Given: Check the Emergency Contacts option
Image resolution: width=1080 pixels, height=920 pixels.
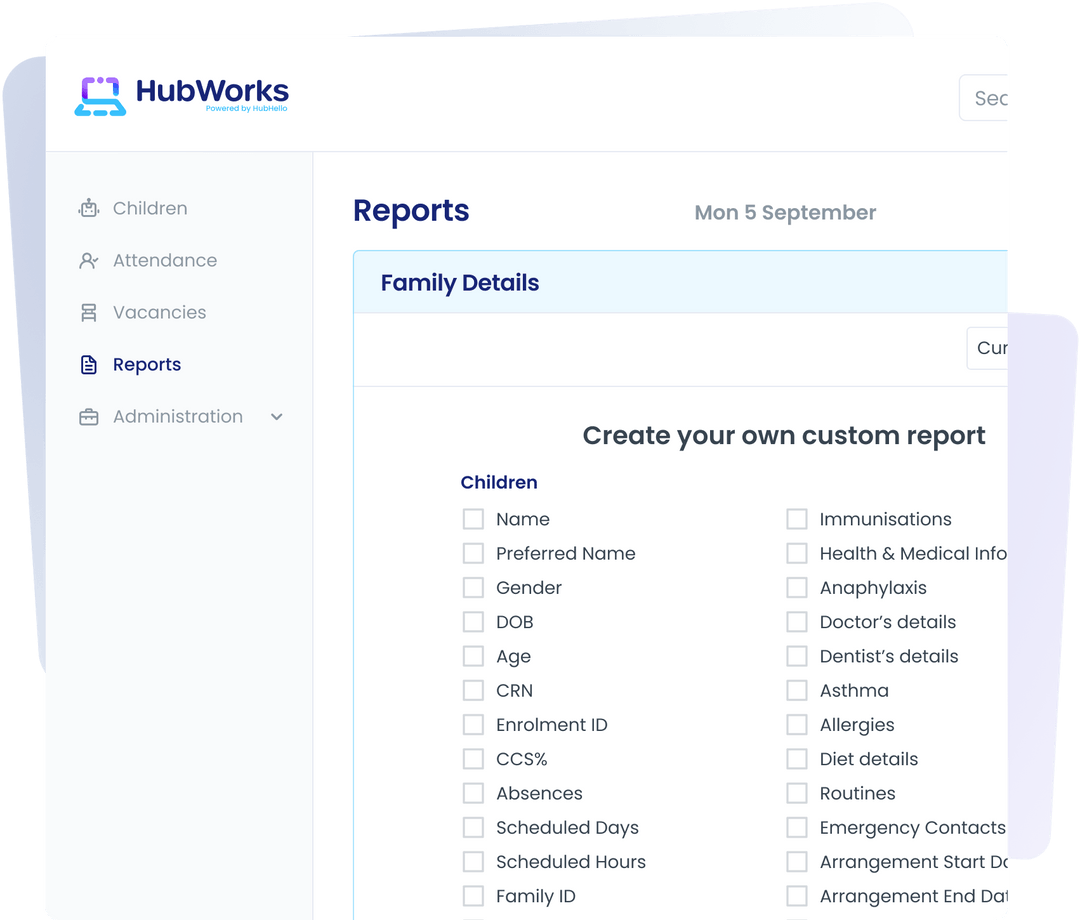Looking at the screenshot, I should [x=797, y=827].
